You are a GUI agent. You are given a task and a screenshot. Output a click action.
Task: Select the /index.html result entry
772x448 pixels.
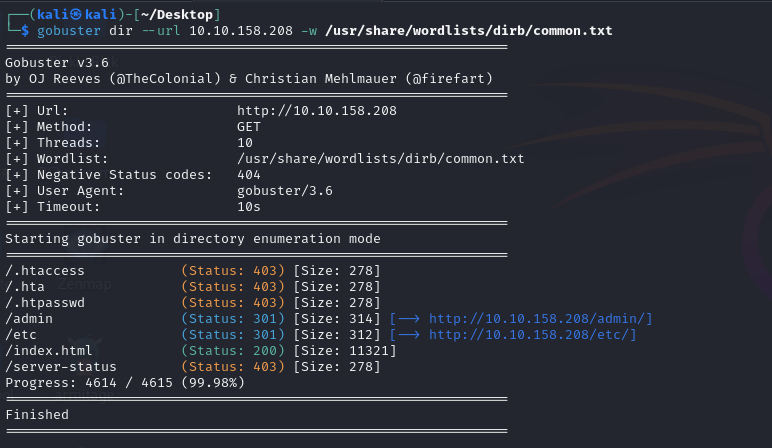(x=49, y=350)
